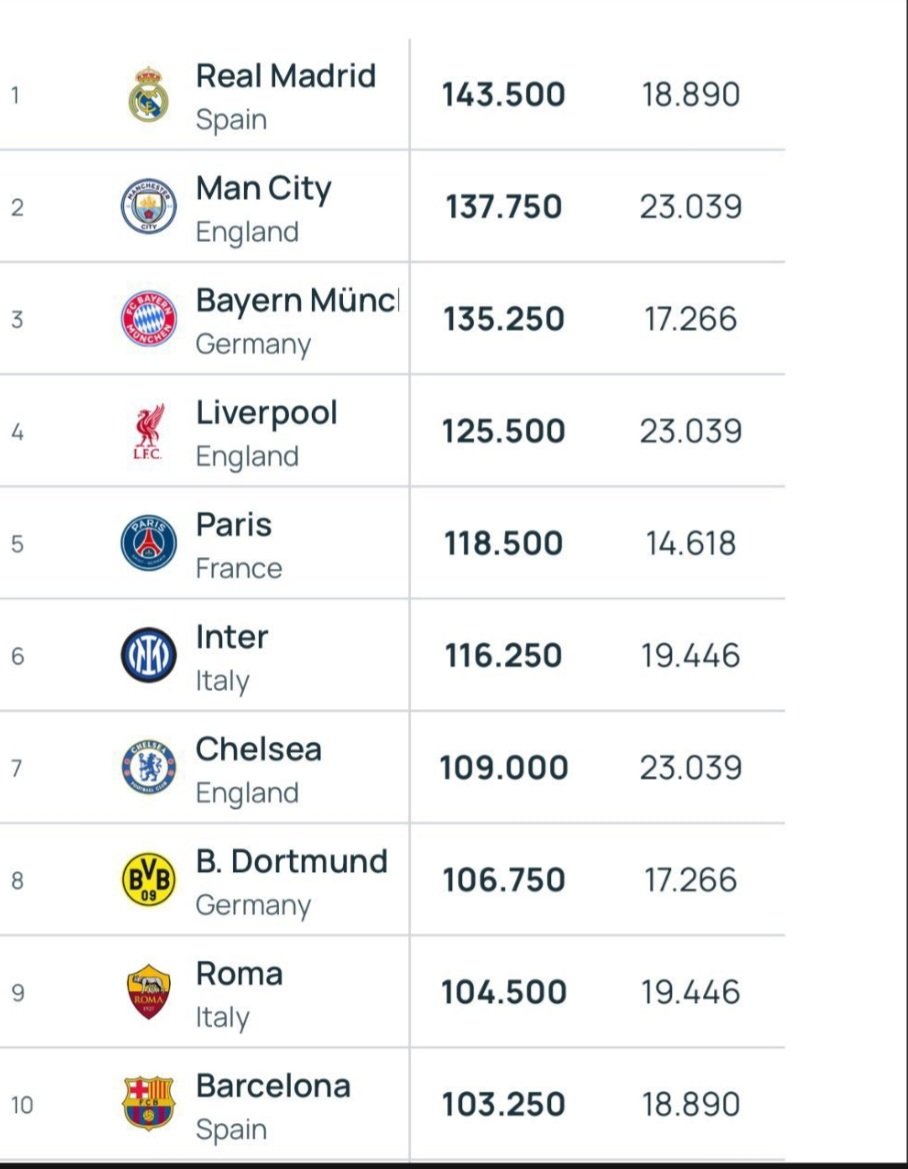This screenshot has height=1169, width=908.
Task: Click the Man City club badge
Action: 148,207
